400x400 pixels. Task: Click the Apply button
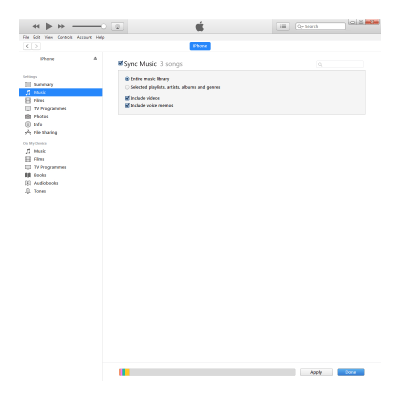(316, 372)
